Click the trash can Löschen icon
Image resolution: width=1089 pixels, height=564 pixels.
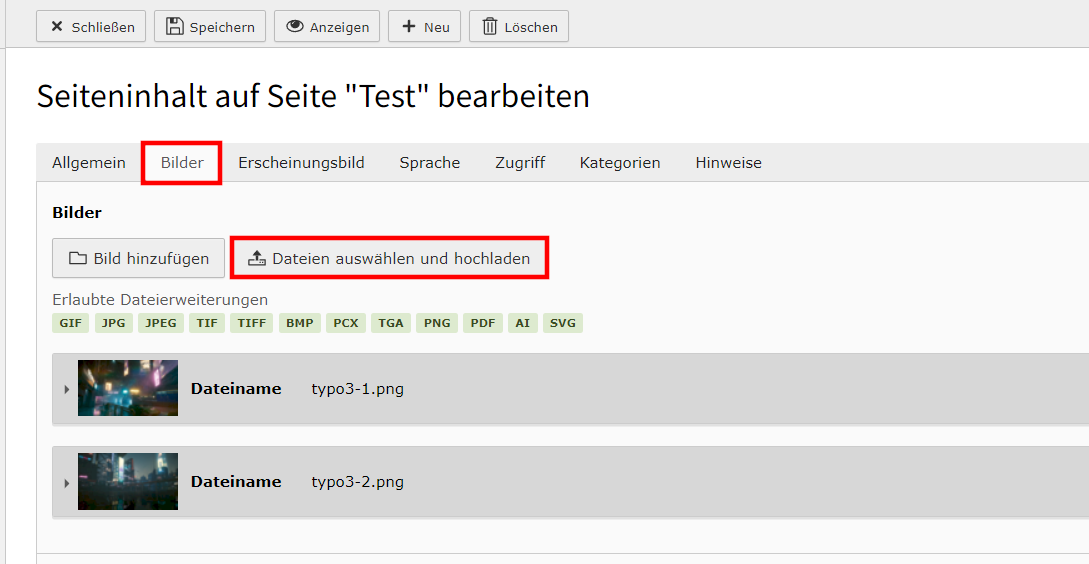(490, 26)
